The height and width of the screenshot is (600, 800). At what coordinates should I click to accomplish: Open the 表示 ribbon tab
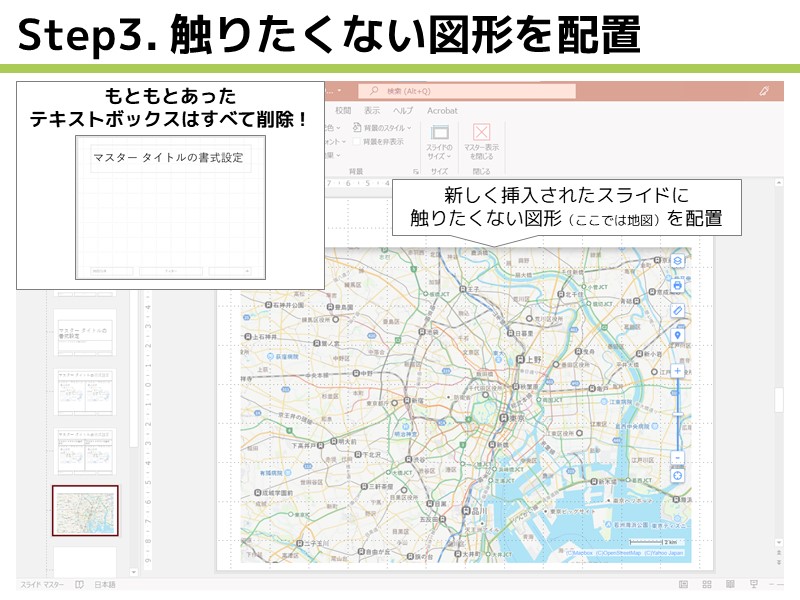click(372, 110)
